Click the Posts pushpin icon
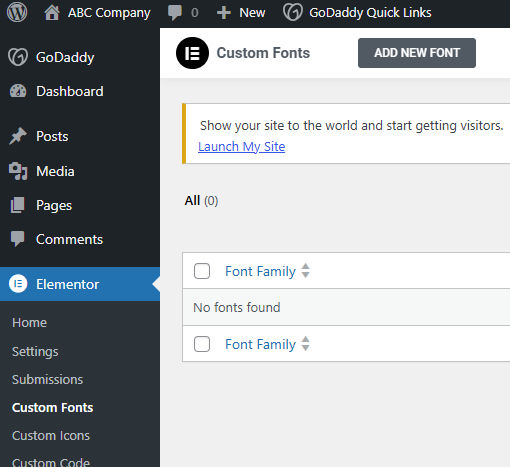The height and width of the screenshot is (467, 510). coord(18,136)
